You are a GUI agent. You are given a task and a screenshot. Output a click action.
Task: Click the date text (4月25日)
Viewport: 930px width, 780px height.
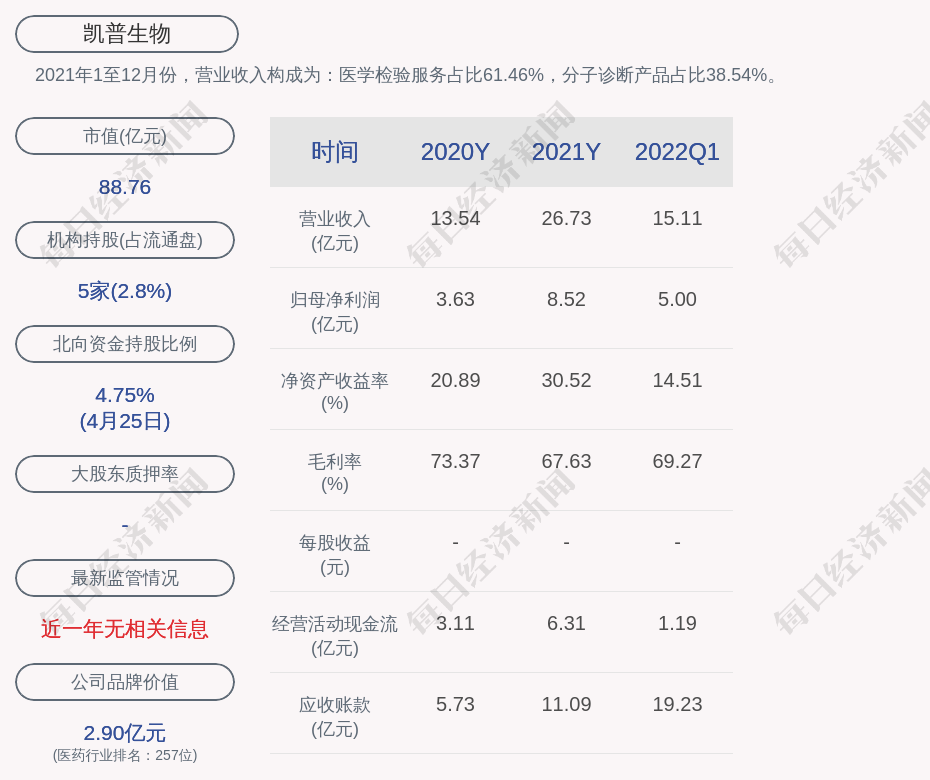[125, 421]
